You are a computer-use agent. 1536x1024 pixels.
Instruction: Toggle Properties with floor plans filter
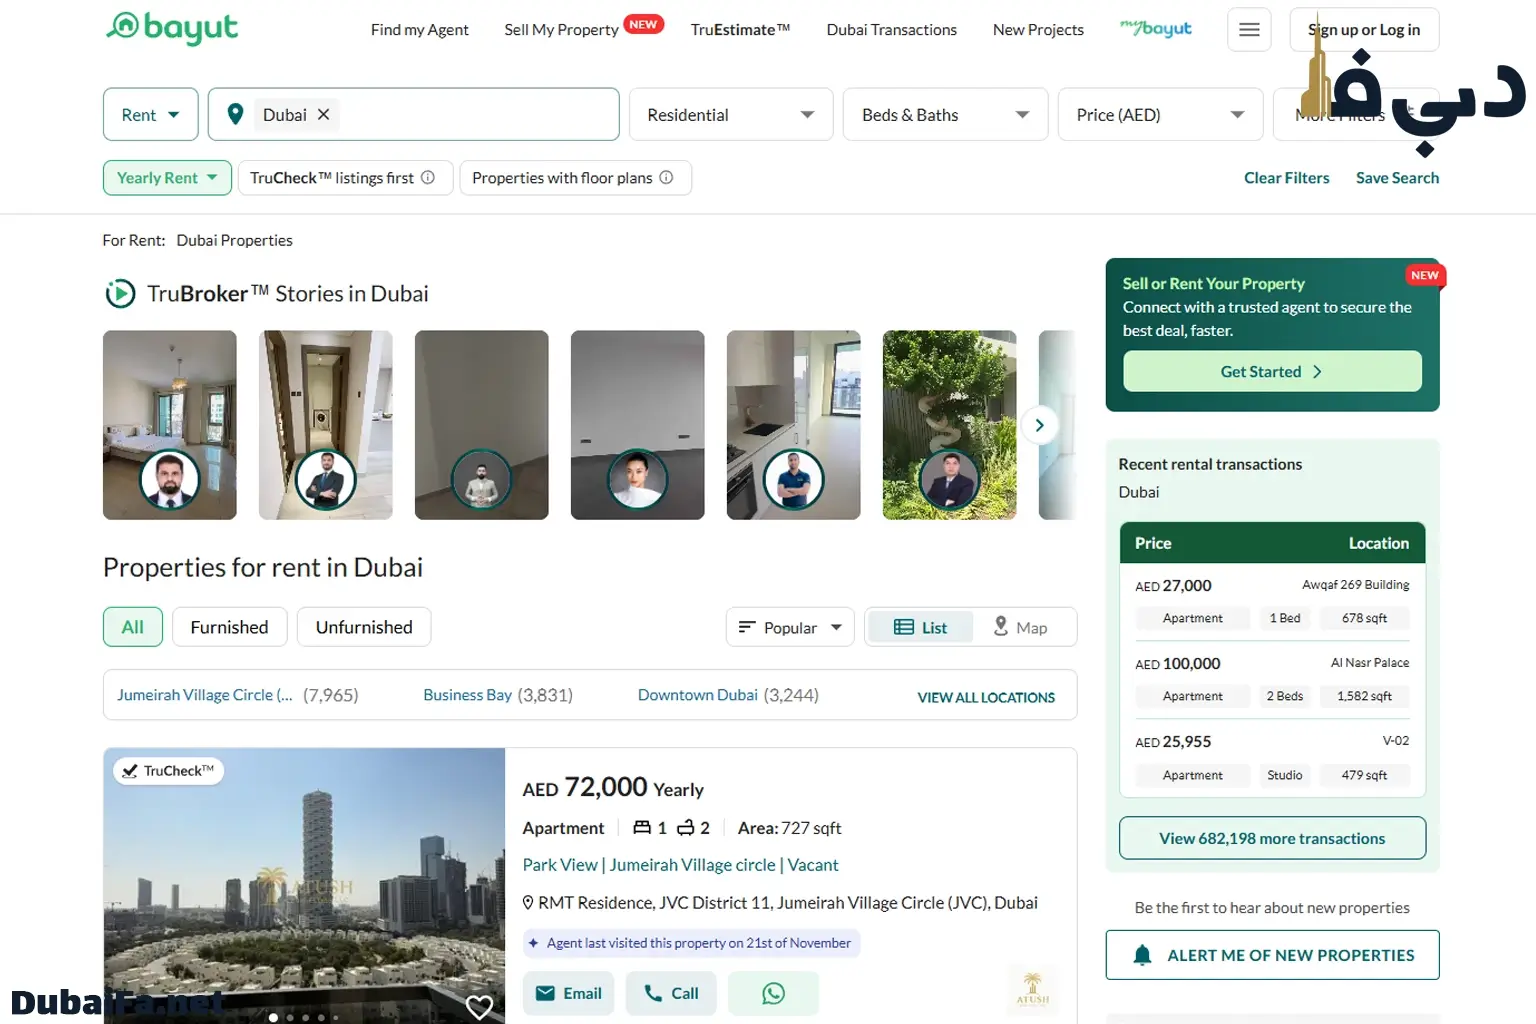[x=561, y=178]
